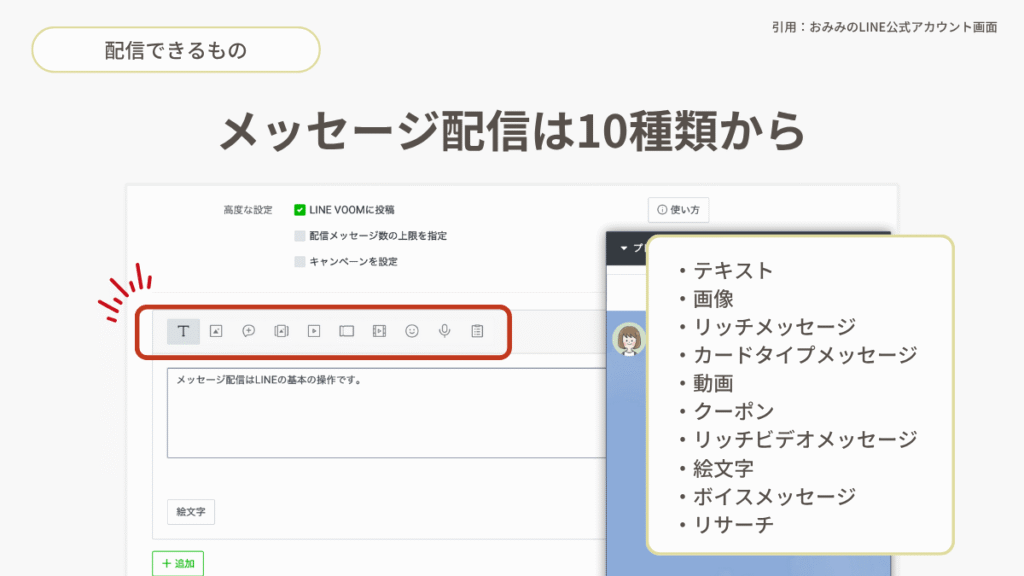This screenshot has width=1024, height=576.
Task: Click the 配信できるもの label pill
Action: click(x=176, y=50)
